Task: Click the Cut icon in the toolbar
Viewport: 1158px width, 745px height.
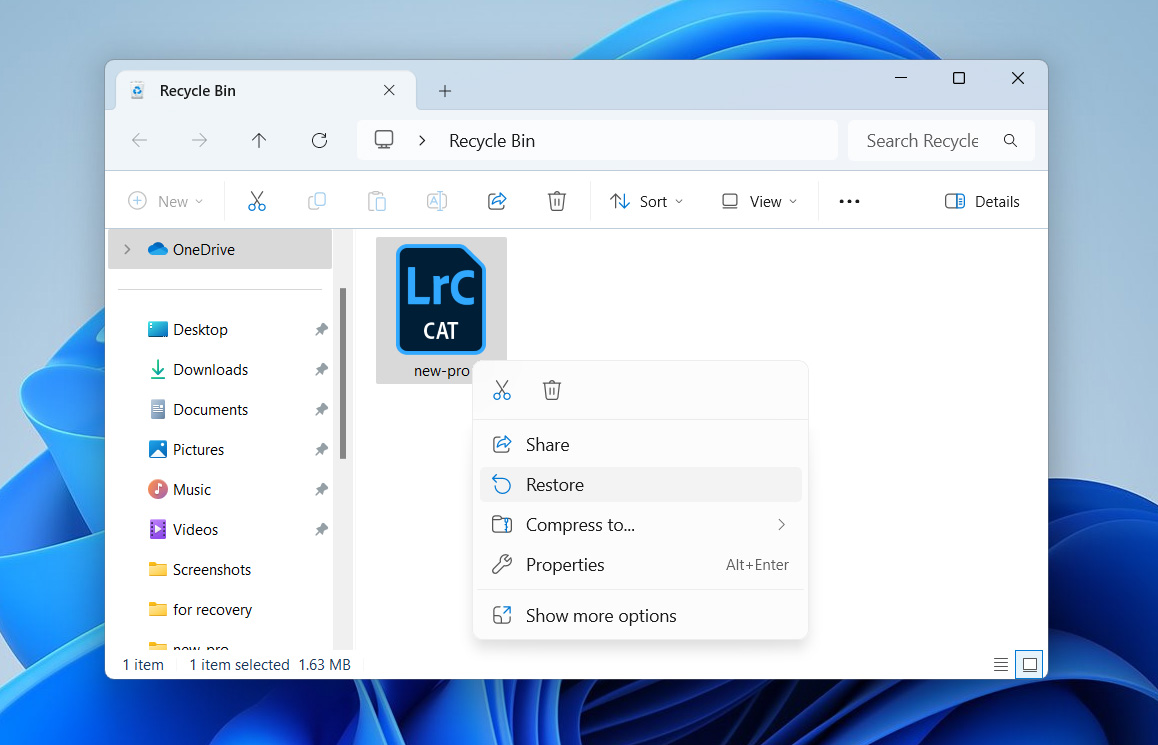Action: 256,201
